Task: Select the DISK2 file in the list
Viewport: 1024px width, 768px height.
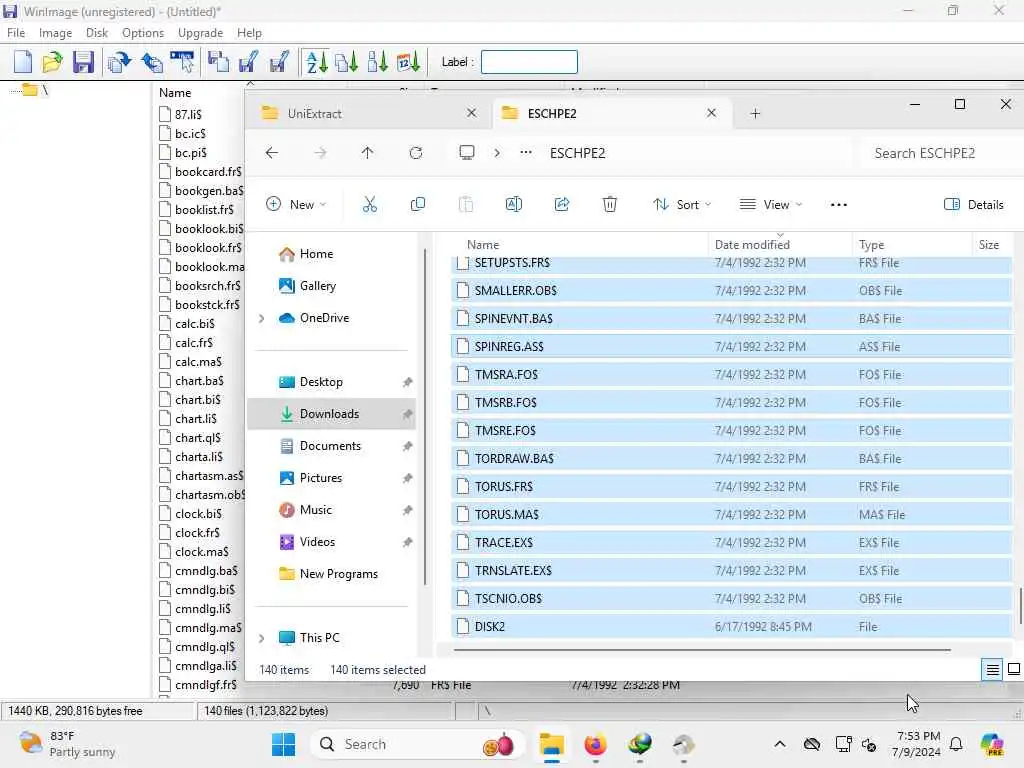Action: (x=731, y=627)
